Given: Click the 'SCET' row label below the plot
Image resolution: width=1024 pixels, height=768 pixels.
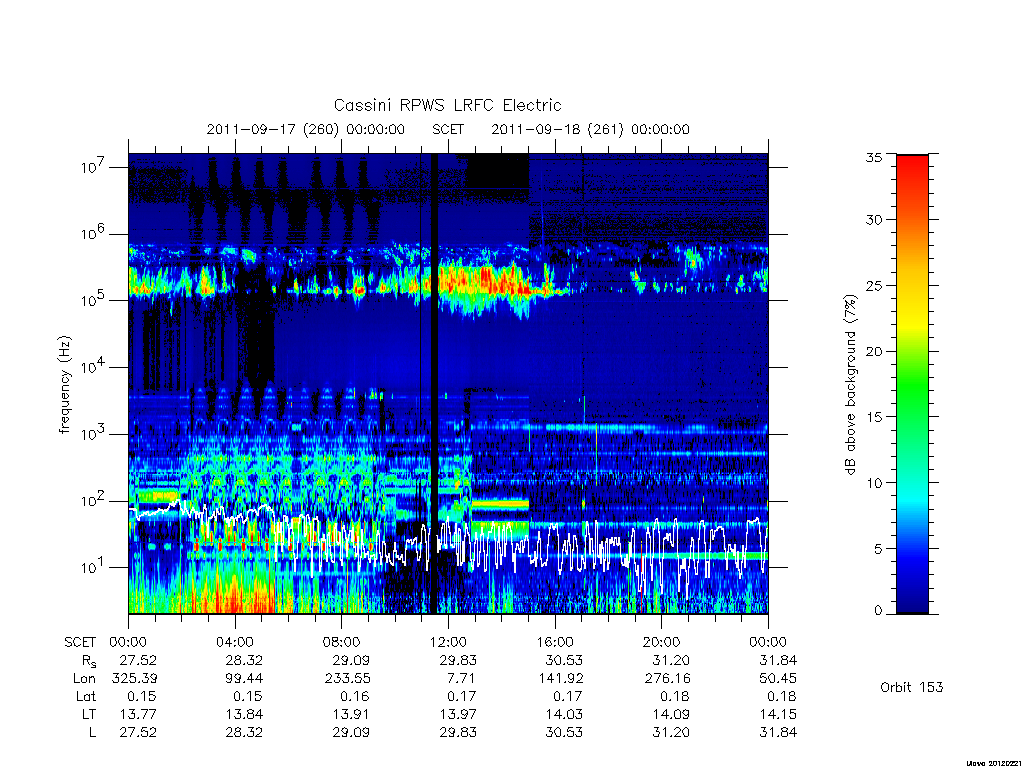Looking at the screenshot, I should tap(80, 642).
